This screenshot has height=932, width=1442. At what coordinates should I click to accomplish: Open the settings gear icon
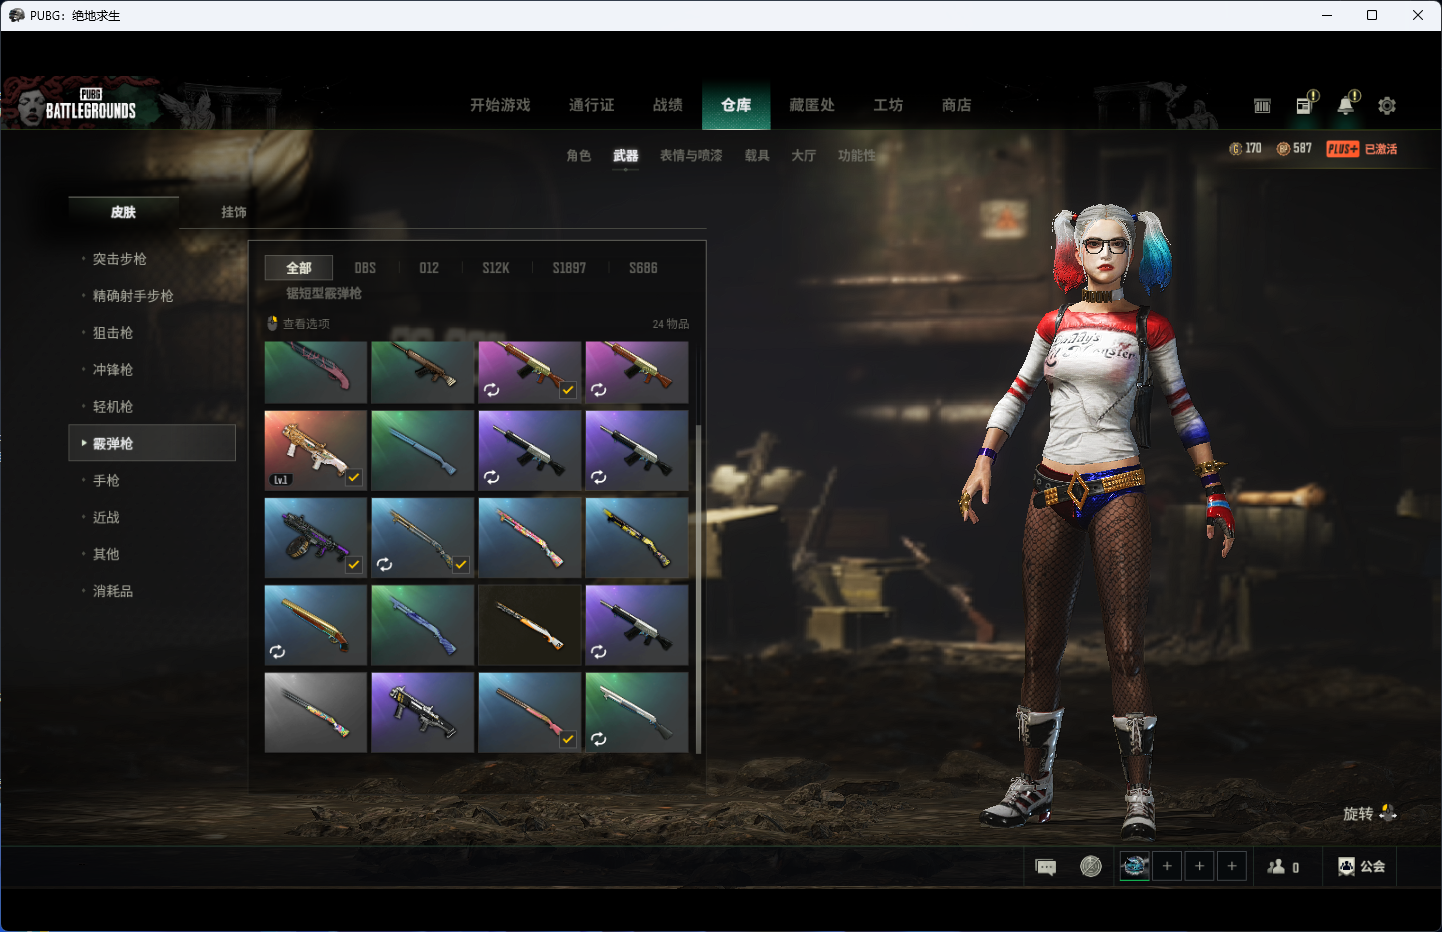click(x=1387, y=105)
